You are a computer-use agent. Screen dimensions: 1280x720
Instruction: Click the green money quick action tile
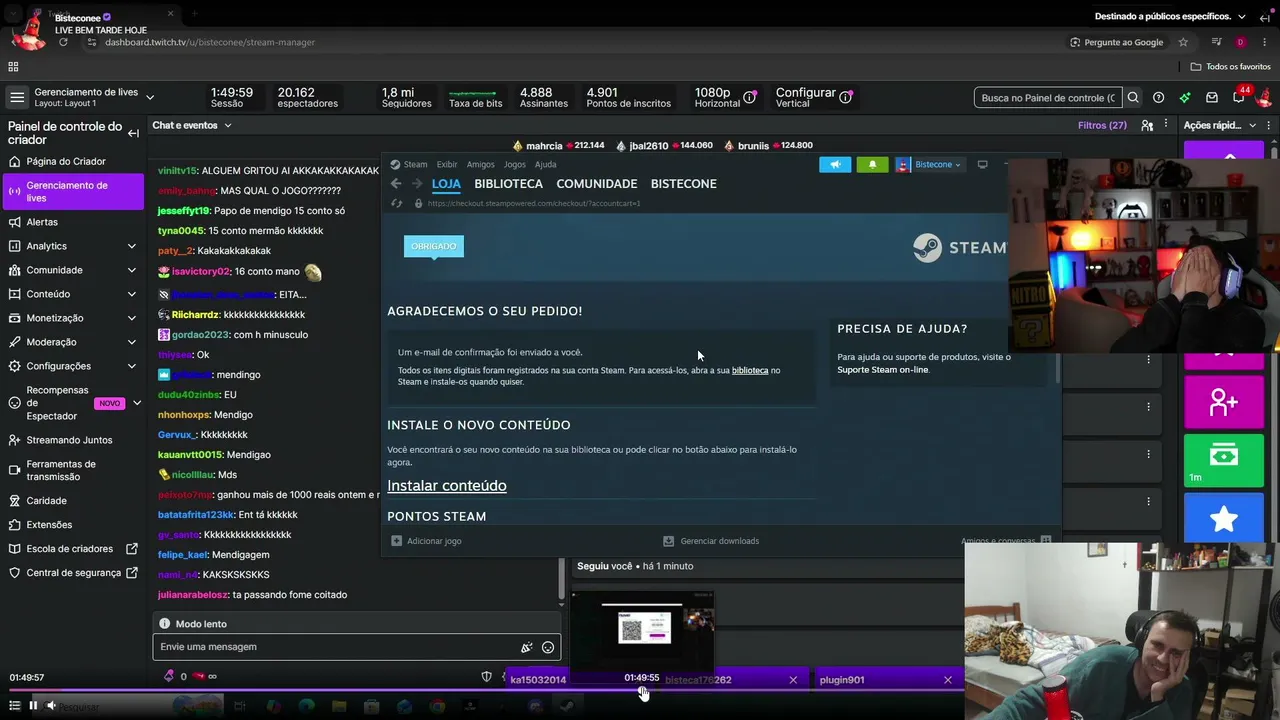pos(1224,460)
